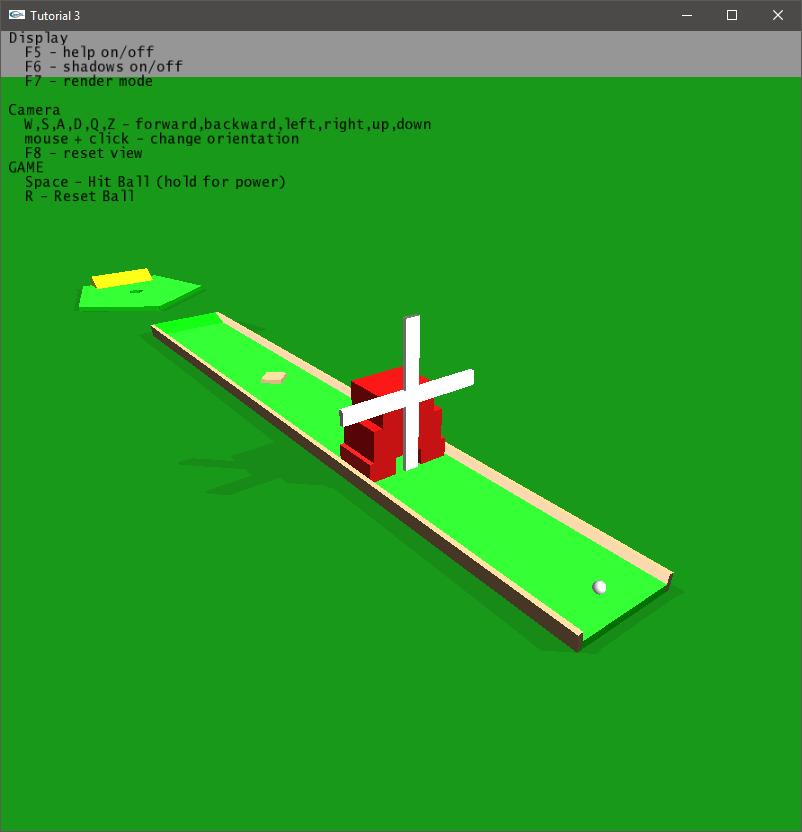Viewport: 802px width, 832px height.
Task: Click the hole on the distant green platform
Action: (136, 291)
